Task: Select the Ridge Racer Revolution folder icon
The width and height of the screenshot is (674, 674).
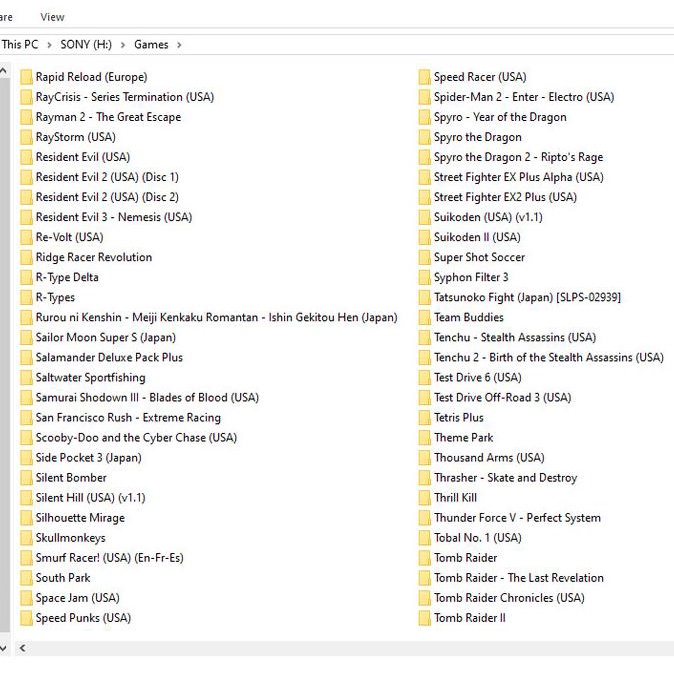Action: (26, 257)
